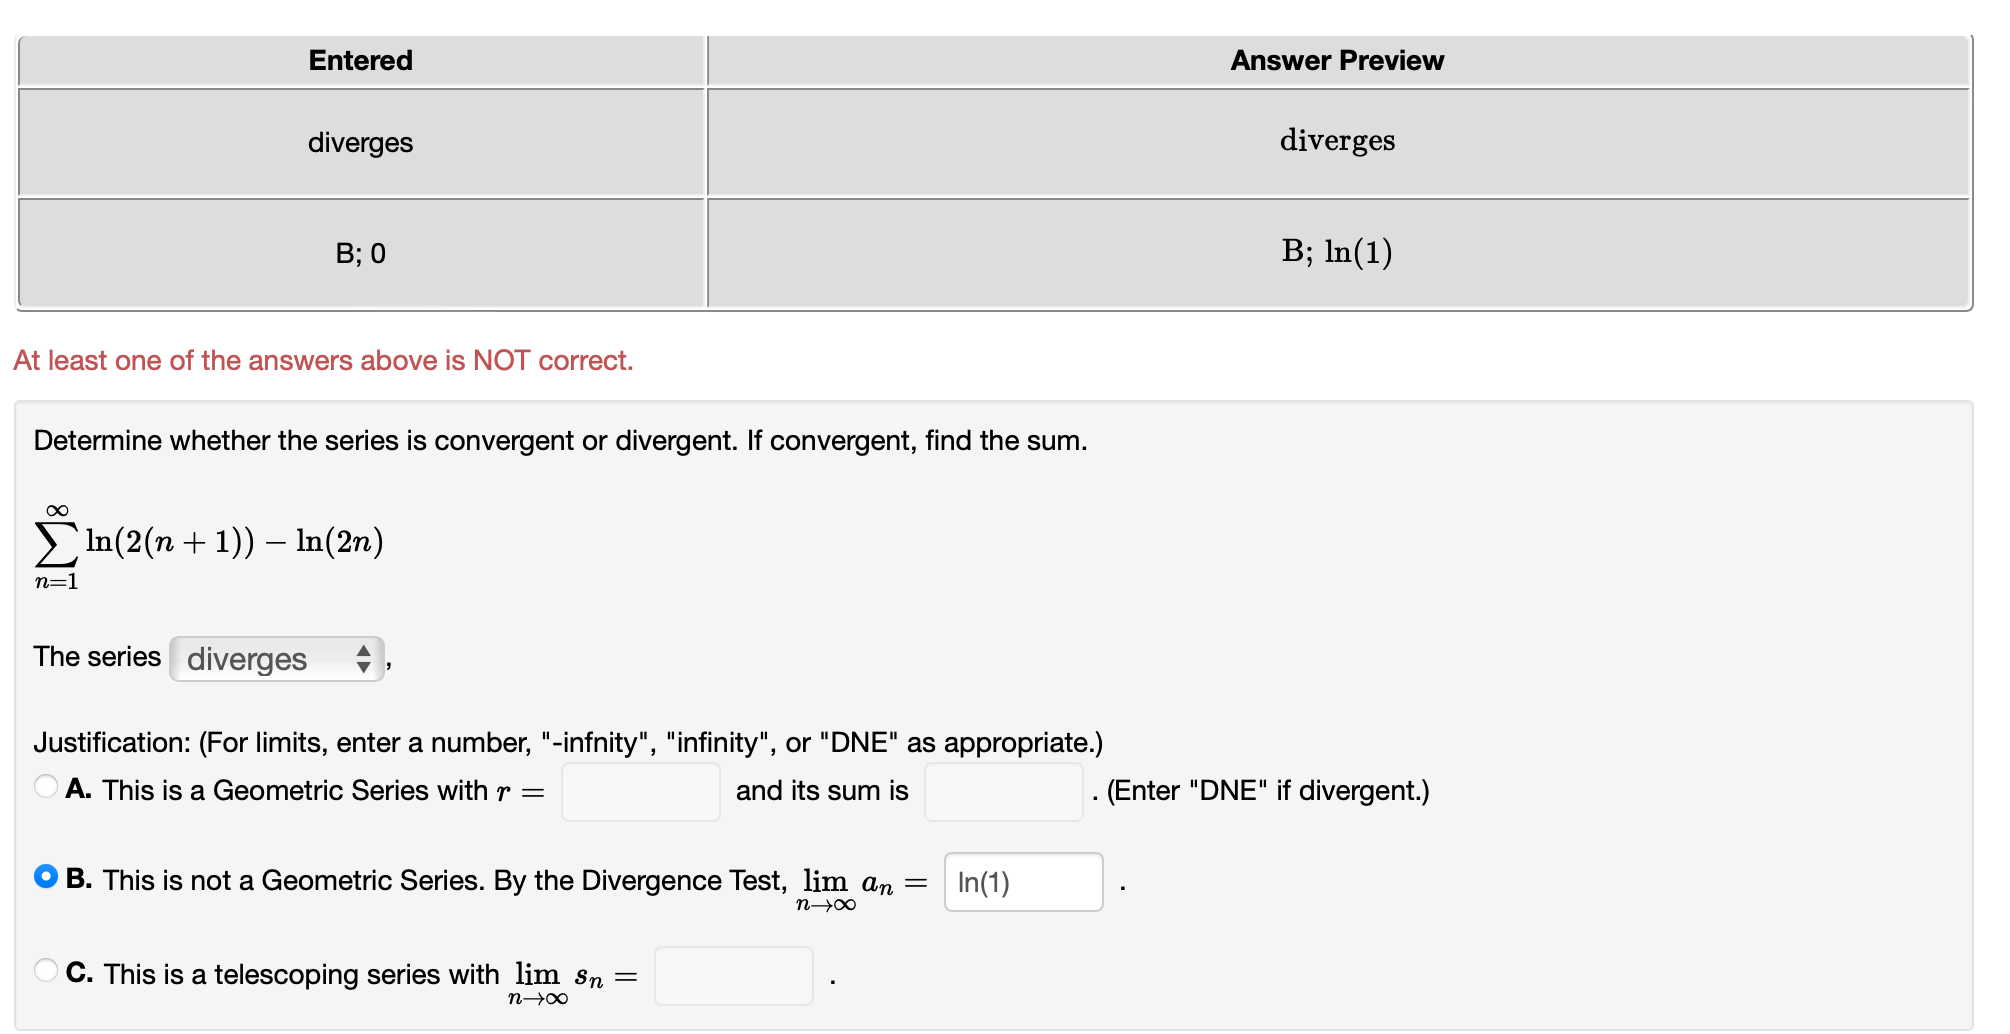This screenshot has height=1034, width=2010.
Task: Click the entered "diverges" table cell
Action: pos(360,142)
